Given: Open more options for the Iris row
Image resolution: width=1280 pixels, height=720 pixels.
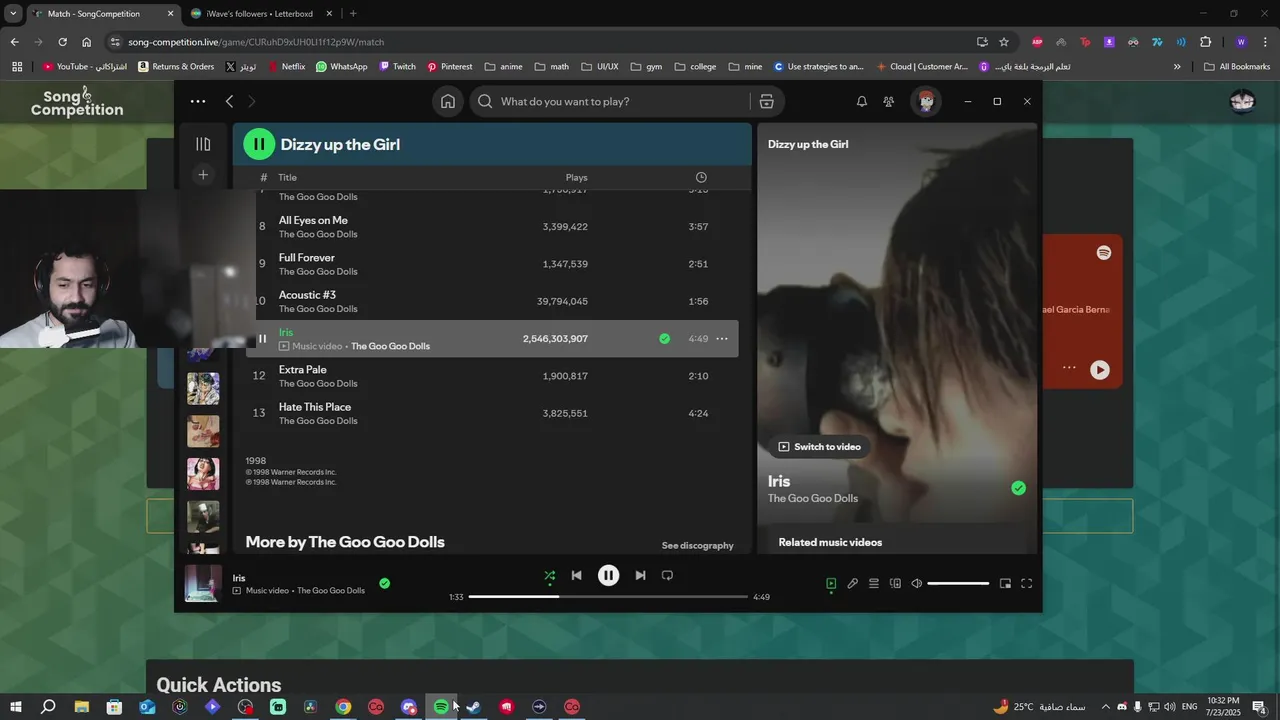Looking at the screenshot, I should pyautogui.click(x=722, y=339).
